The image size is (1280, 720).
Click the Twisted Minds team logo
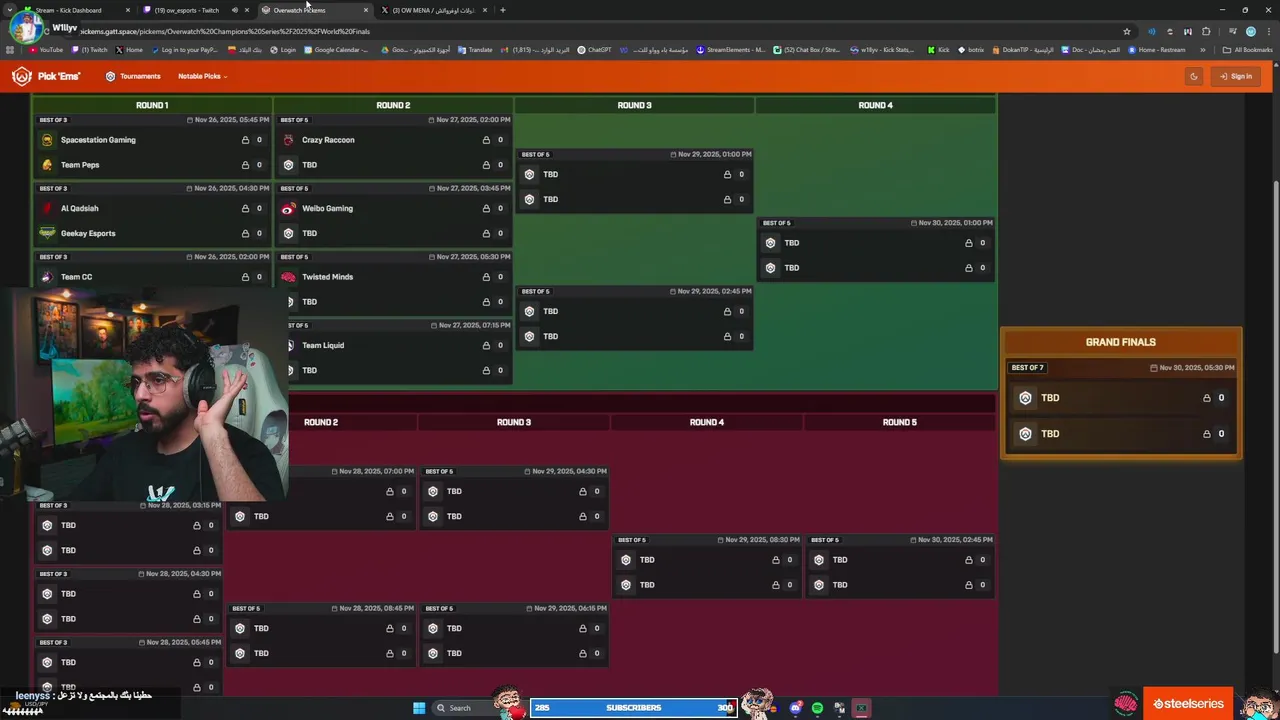coord(288,277)
